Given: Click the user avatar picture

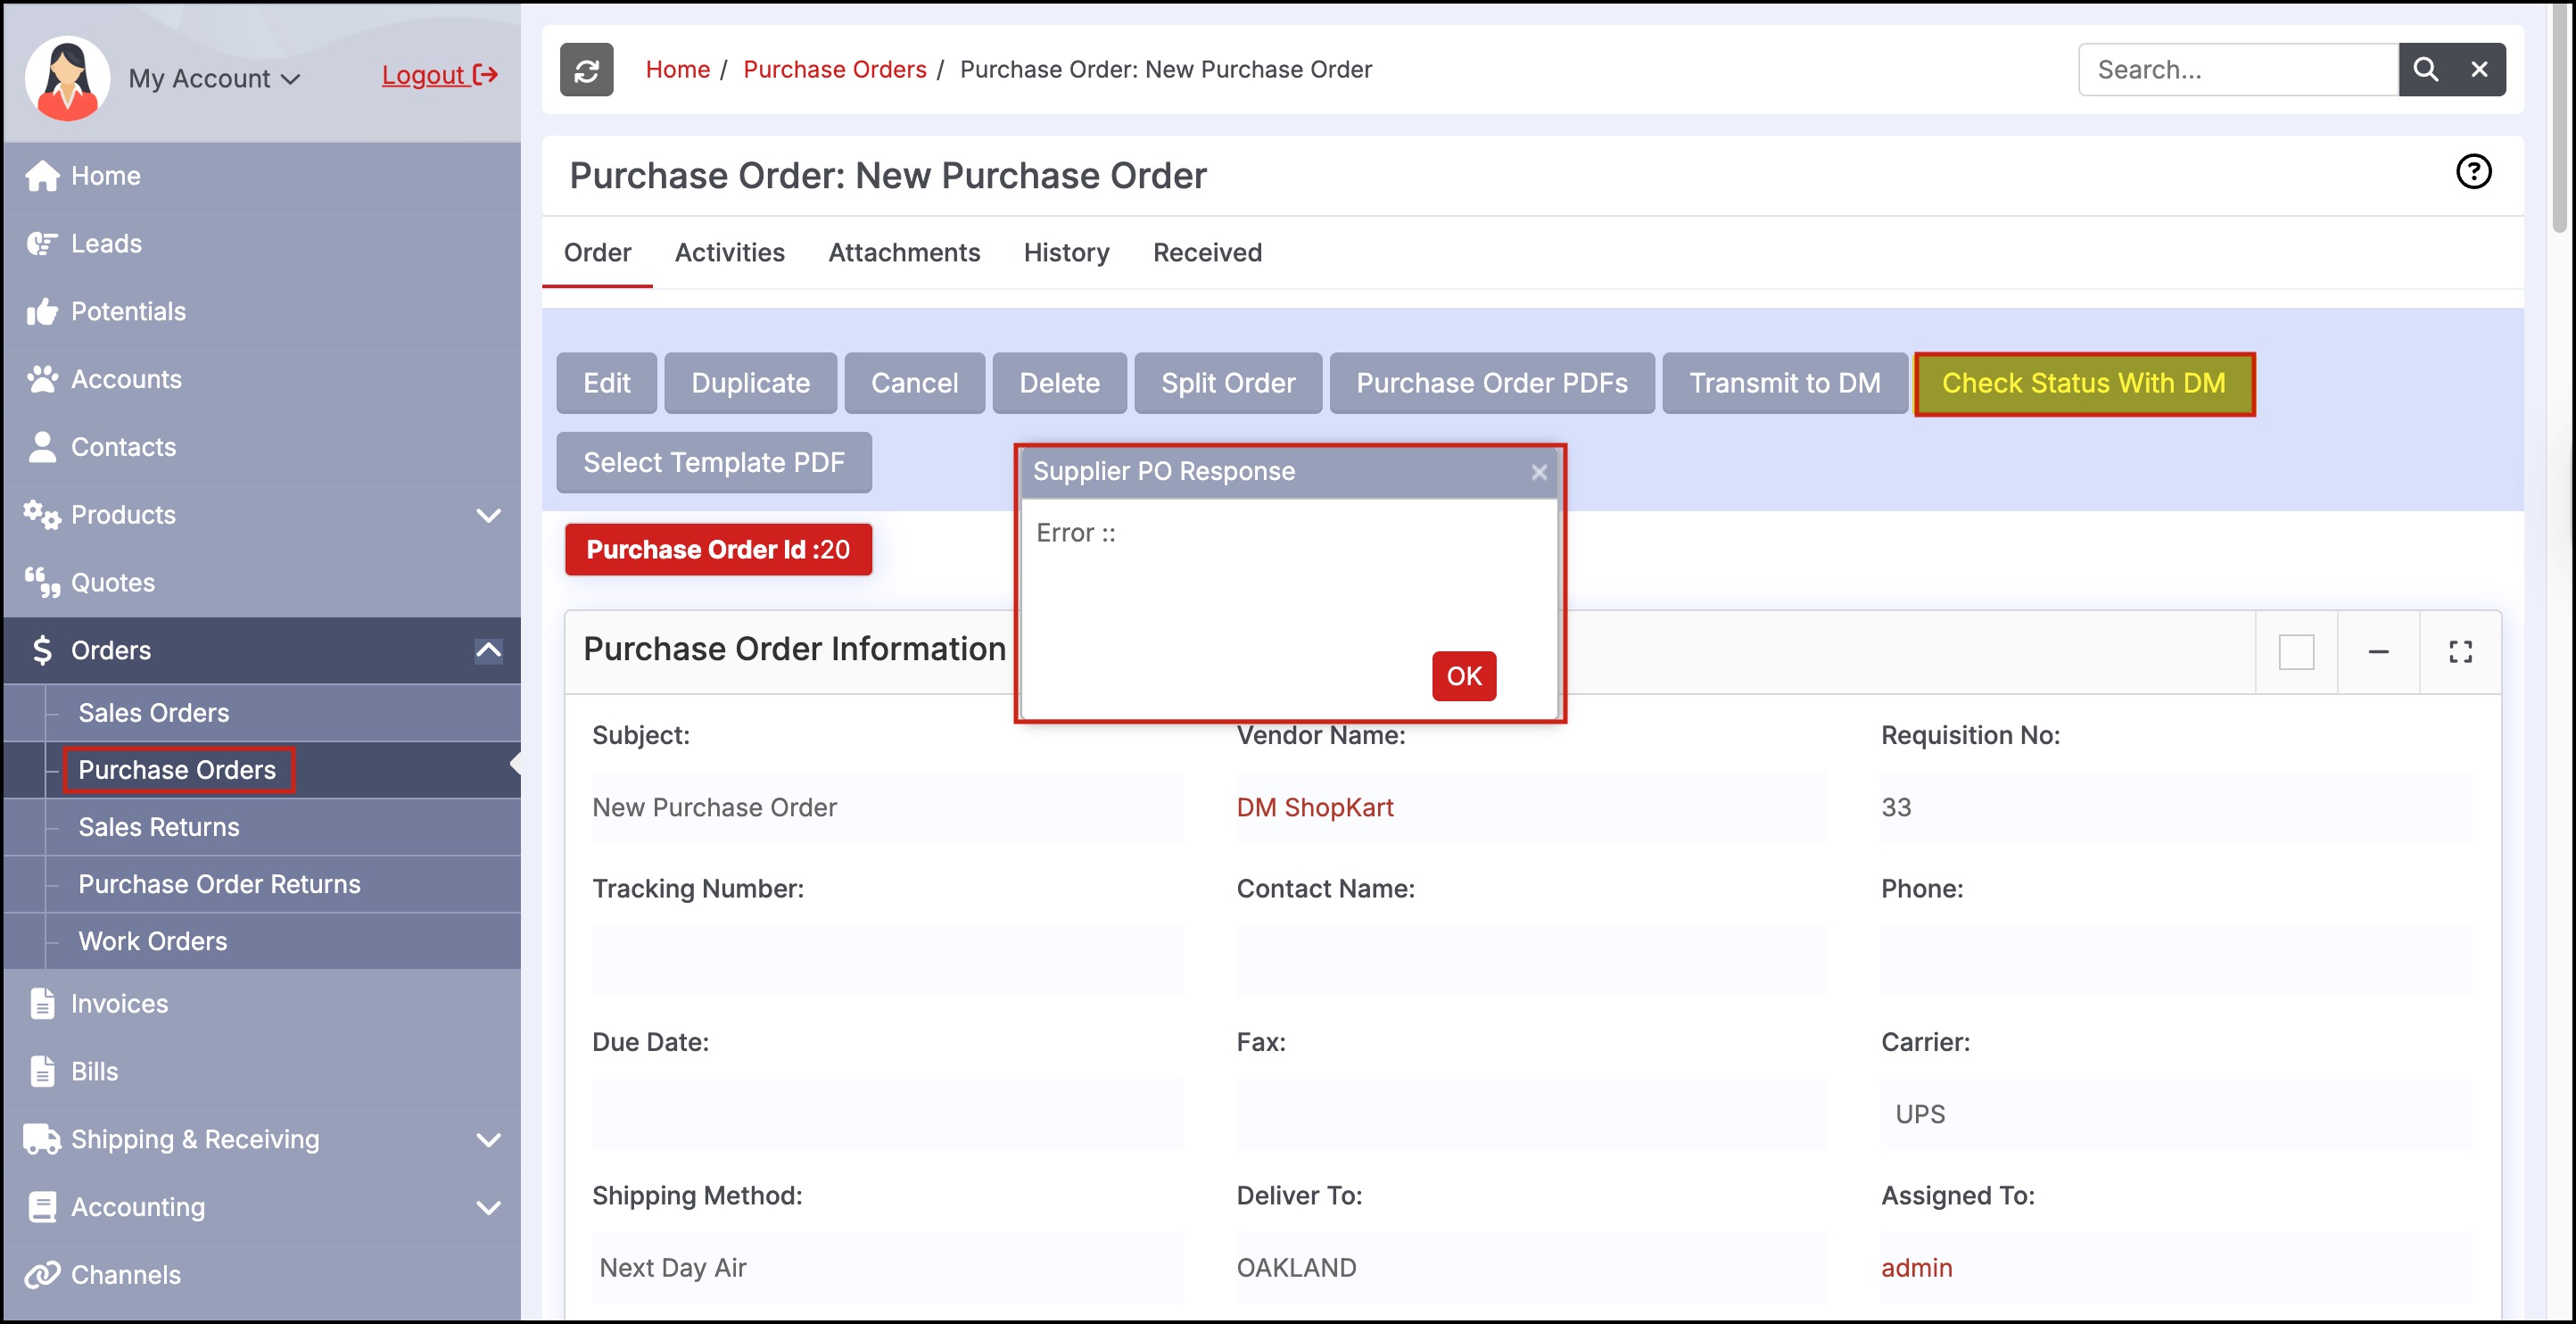Looking at the screenshot, I should pos(67,78).
